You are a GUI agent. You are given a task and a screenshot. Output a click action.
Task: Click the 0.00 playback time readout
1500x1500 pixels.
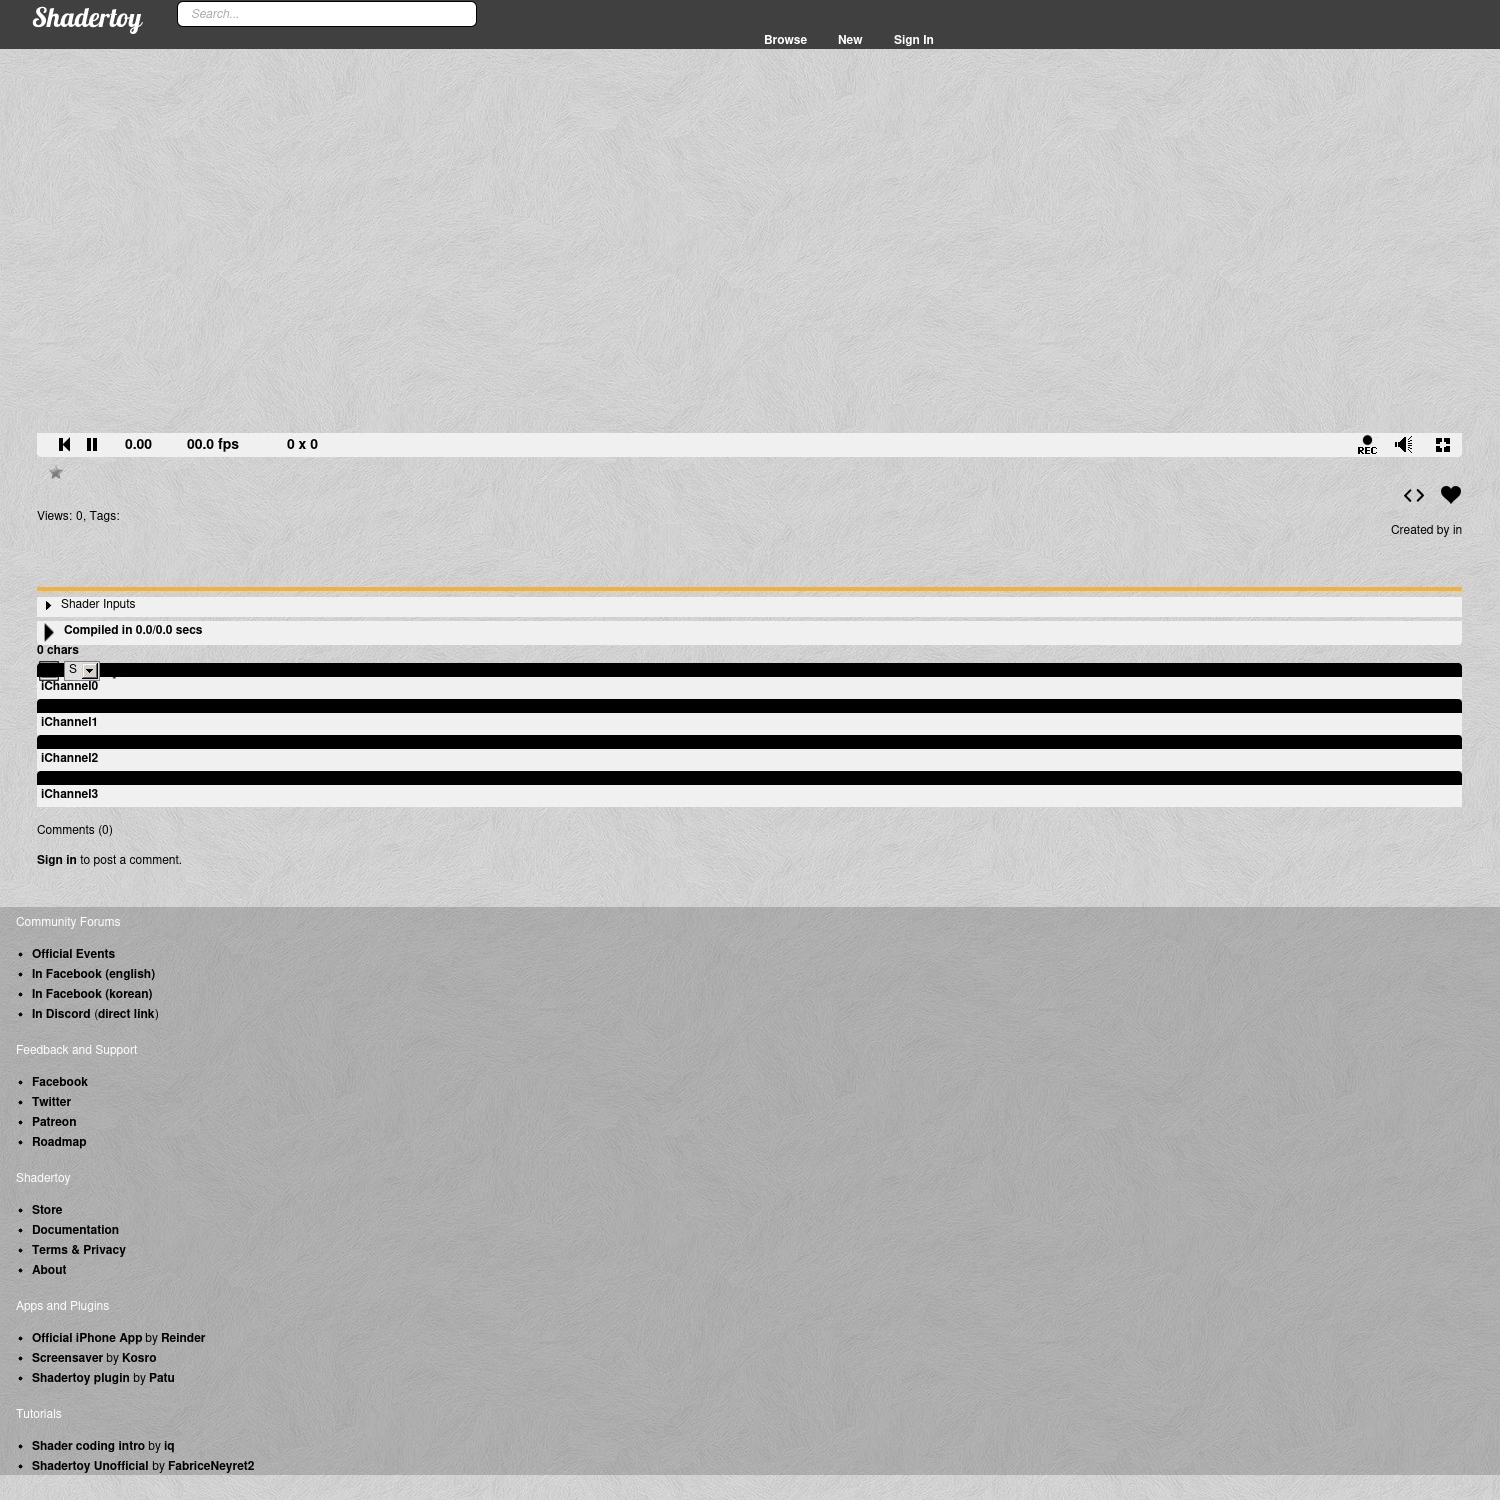[x=138, y=445]
